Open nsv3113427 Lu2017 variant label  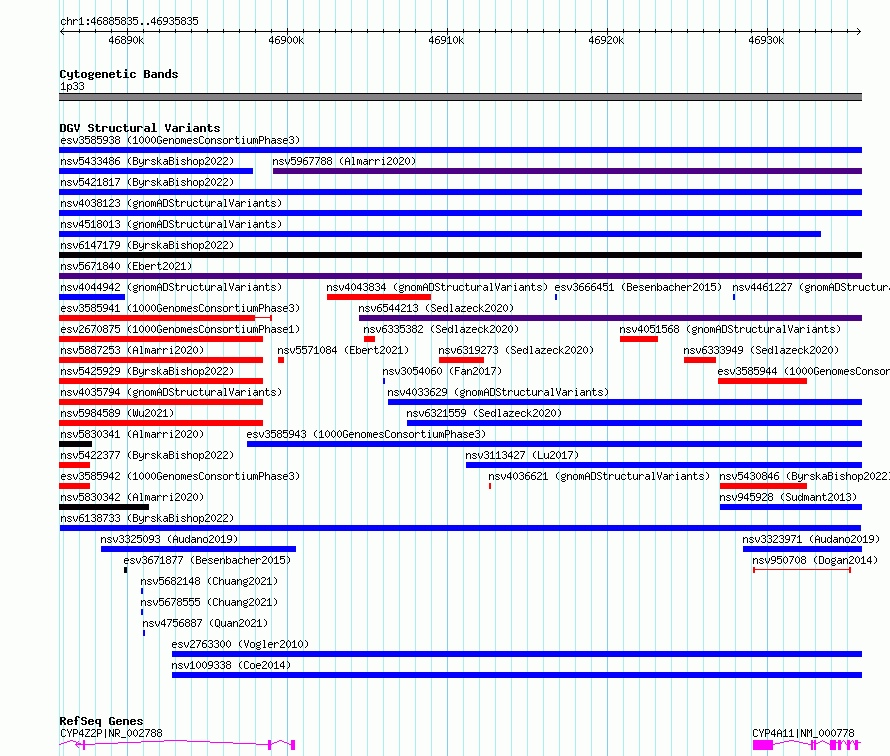tap(522, 455)
